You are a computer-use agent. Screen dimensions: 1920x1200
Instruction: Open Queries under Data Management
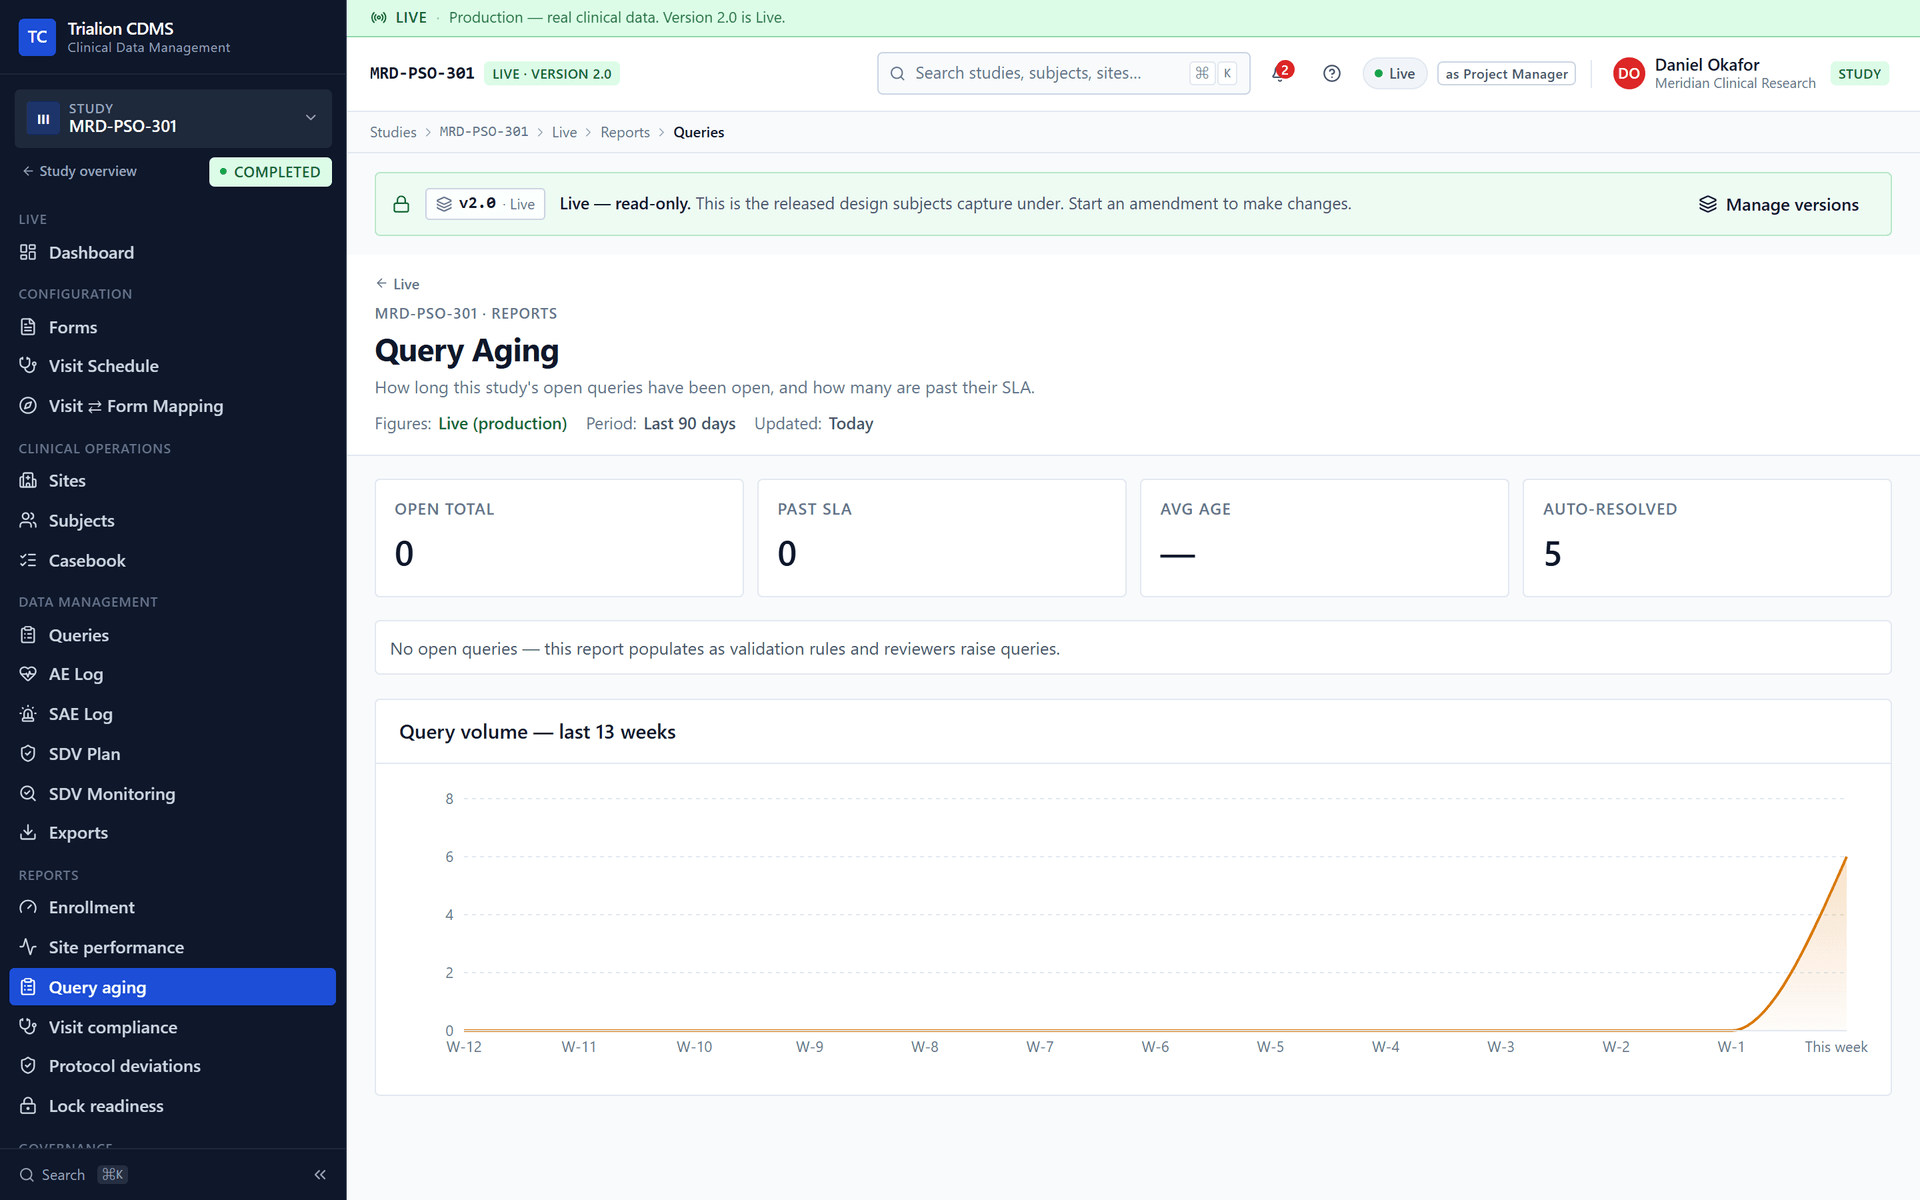click(172, 635)
